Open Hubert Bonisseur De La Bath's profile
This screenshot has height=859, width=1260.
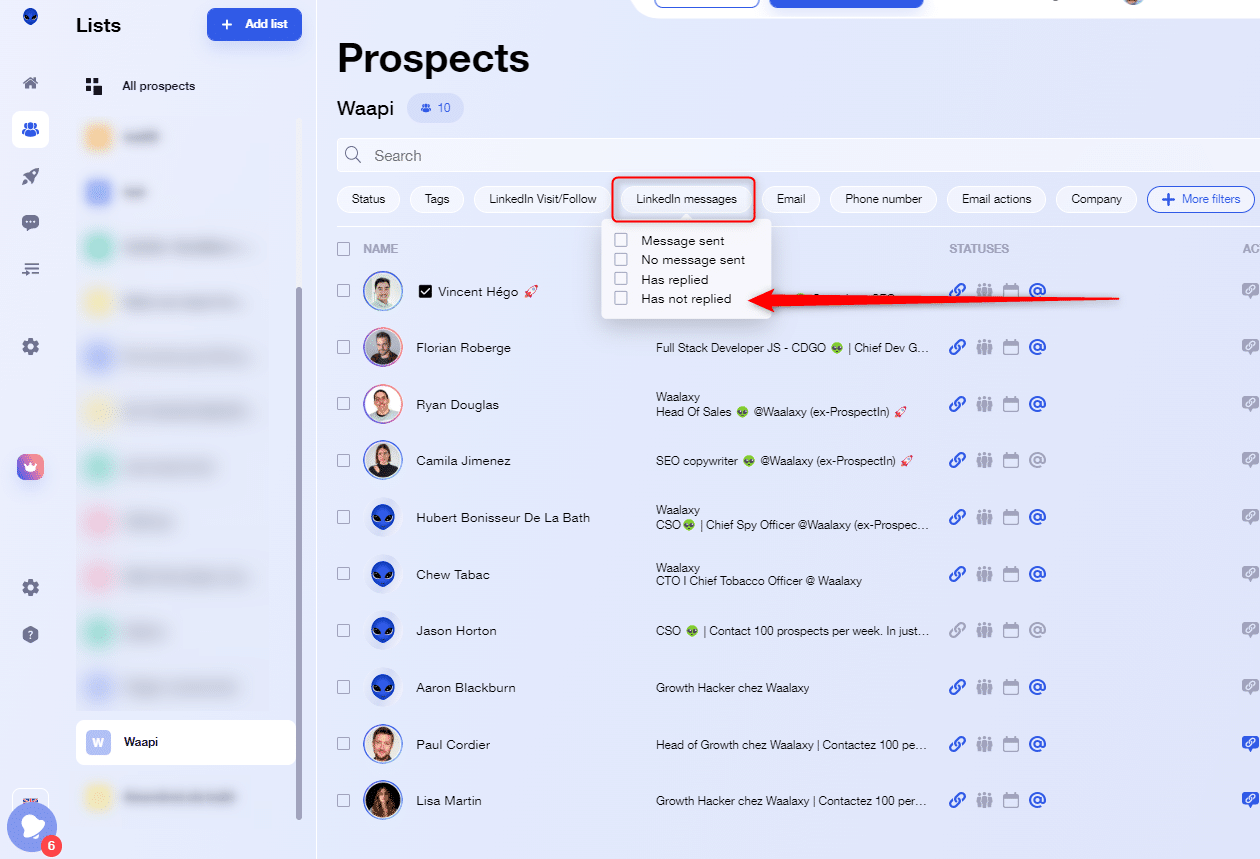[x=503, y=517]
